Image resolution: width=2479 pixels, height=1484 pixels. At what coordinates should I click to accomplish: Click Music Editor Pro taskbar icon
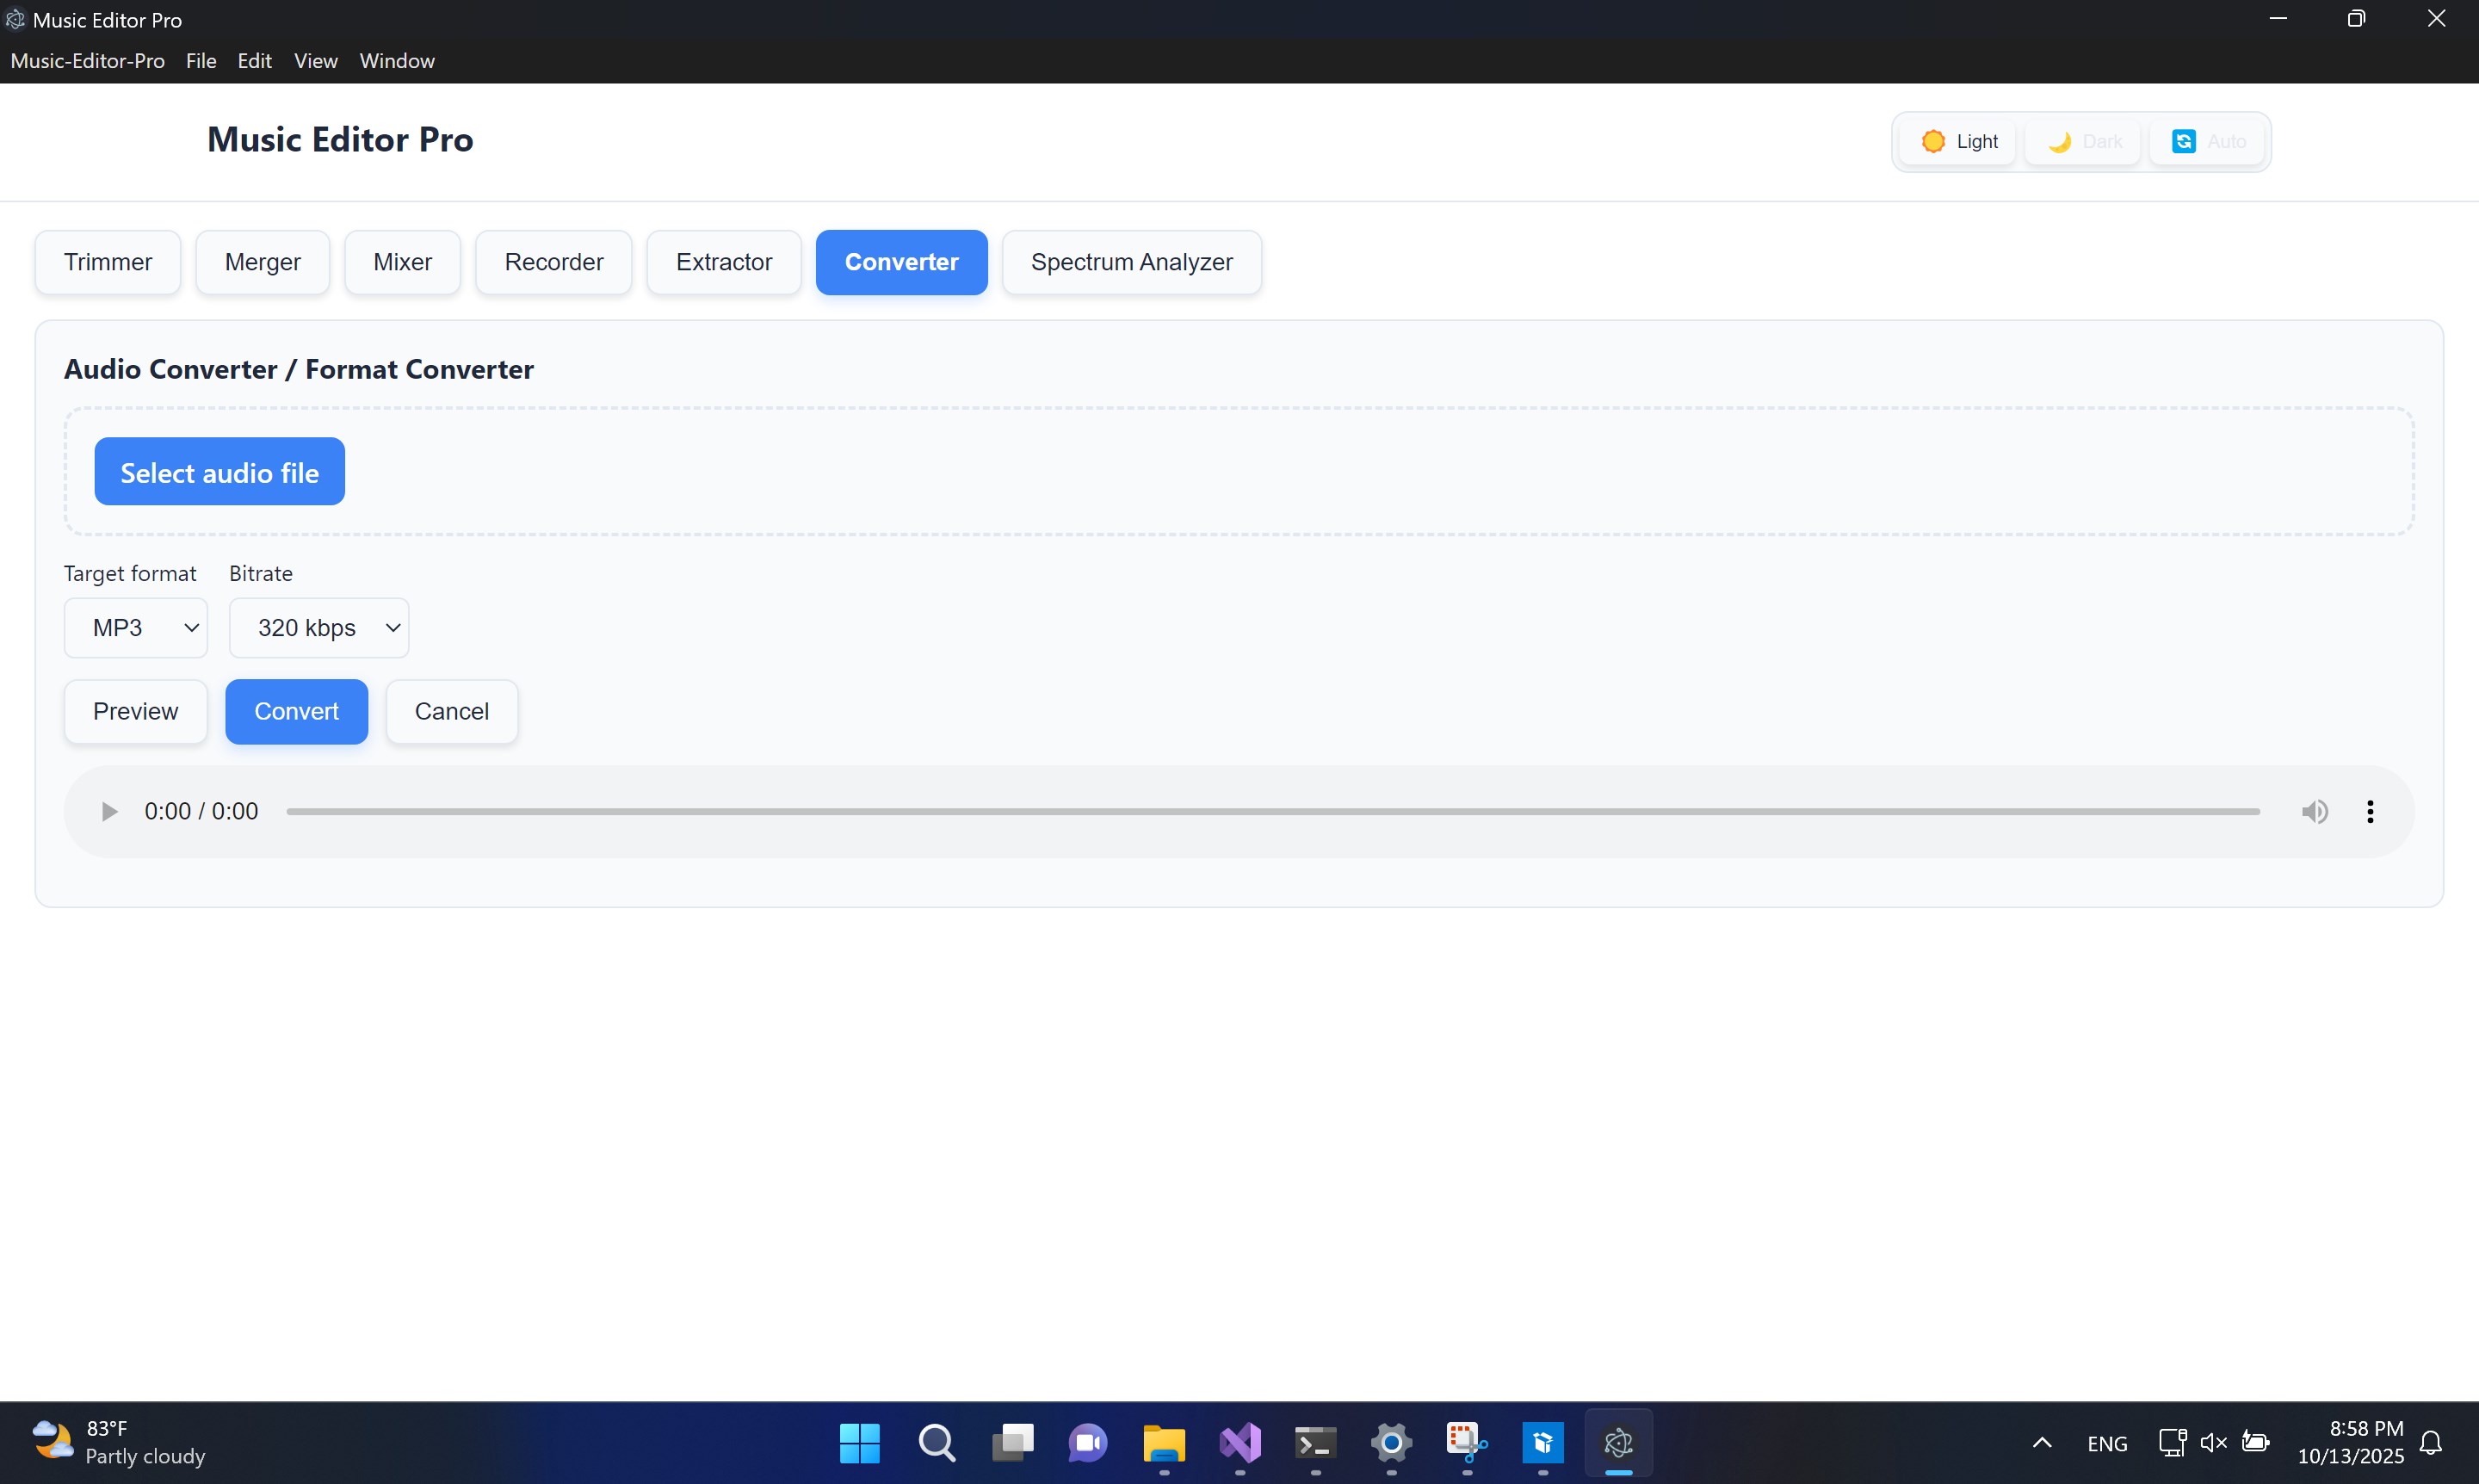point(1619,1443)
